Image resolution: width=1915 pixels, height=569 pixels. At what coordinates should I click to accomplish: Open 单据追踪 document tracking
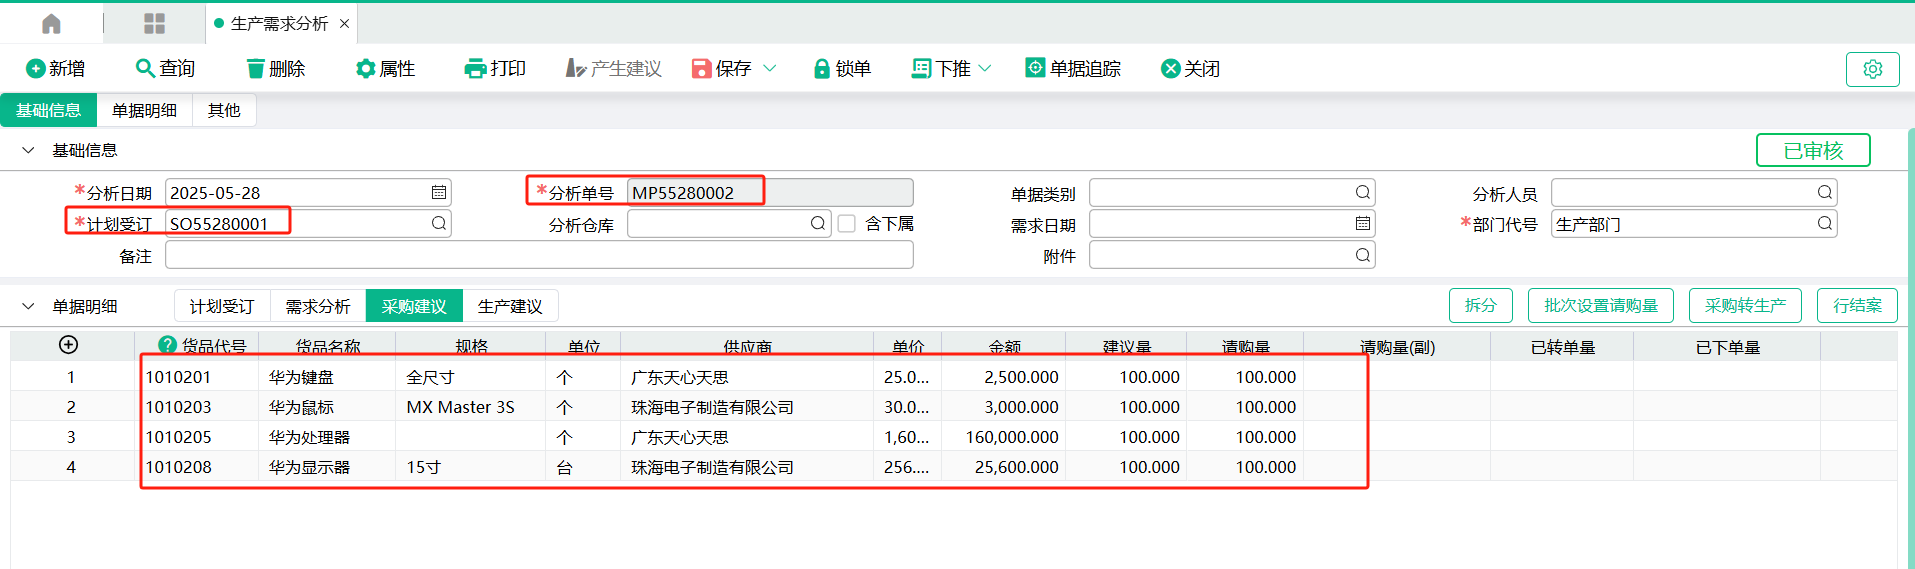pos(1073,68)
